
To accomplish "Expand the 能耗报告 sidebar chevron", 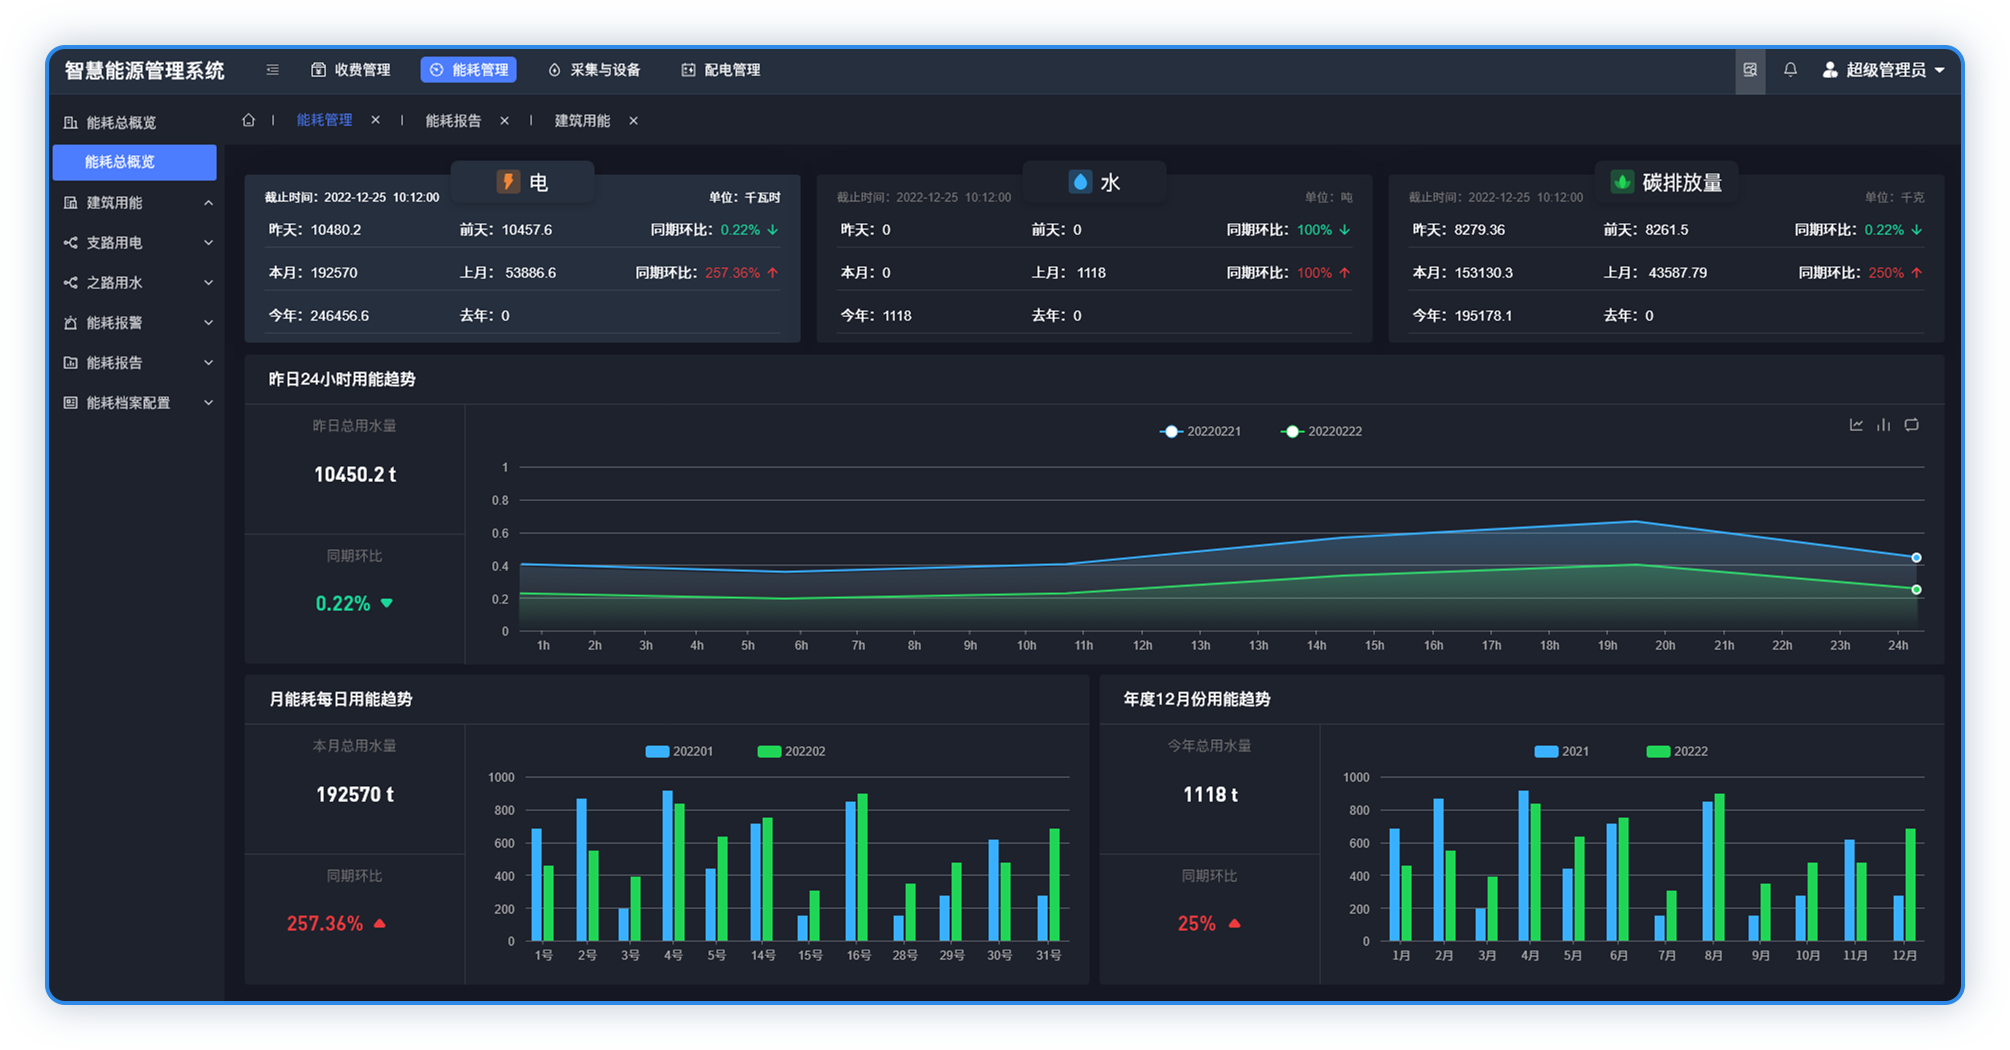I will [x=208, y=363].
